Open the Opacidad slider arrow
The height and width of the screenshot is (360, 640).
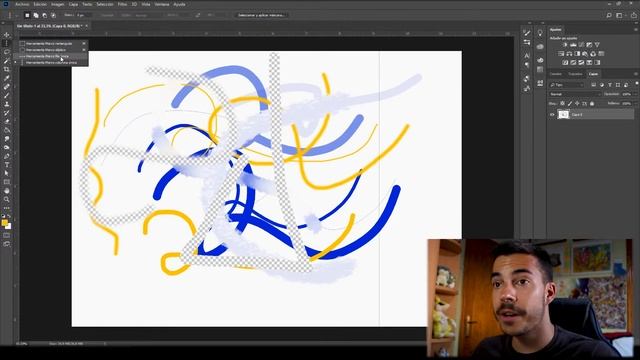pyautogui.click(x=637, y=94)
